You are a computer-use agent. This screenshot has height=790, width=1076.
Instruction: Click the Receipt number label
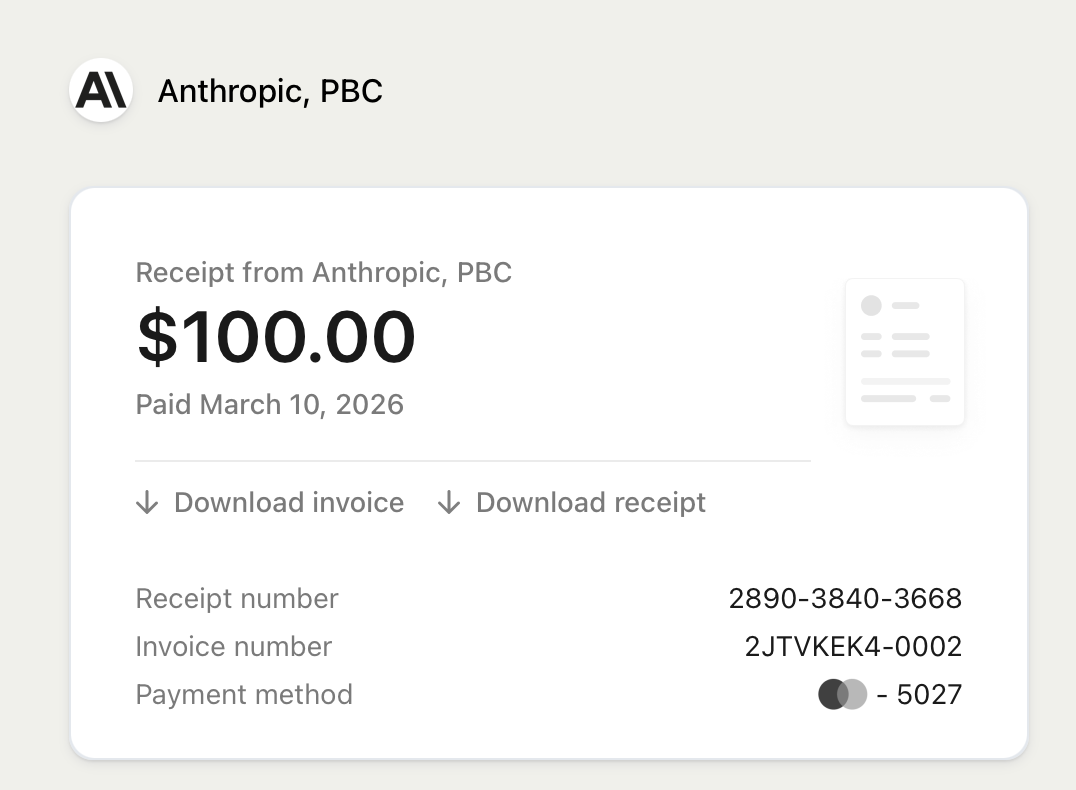237,599
